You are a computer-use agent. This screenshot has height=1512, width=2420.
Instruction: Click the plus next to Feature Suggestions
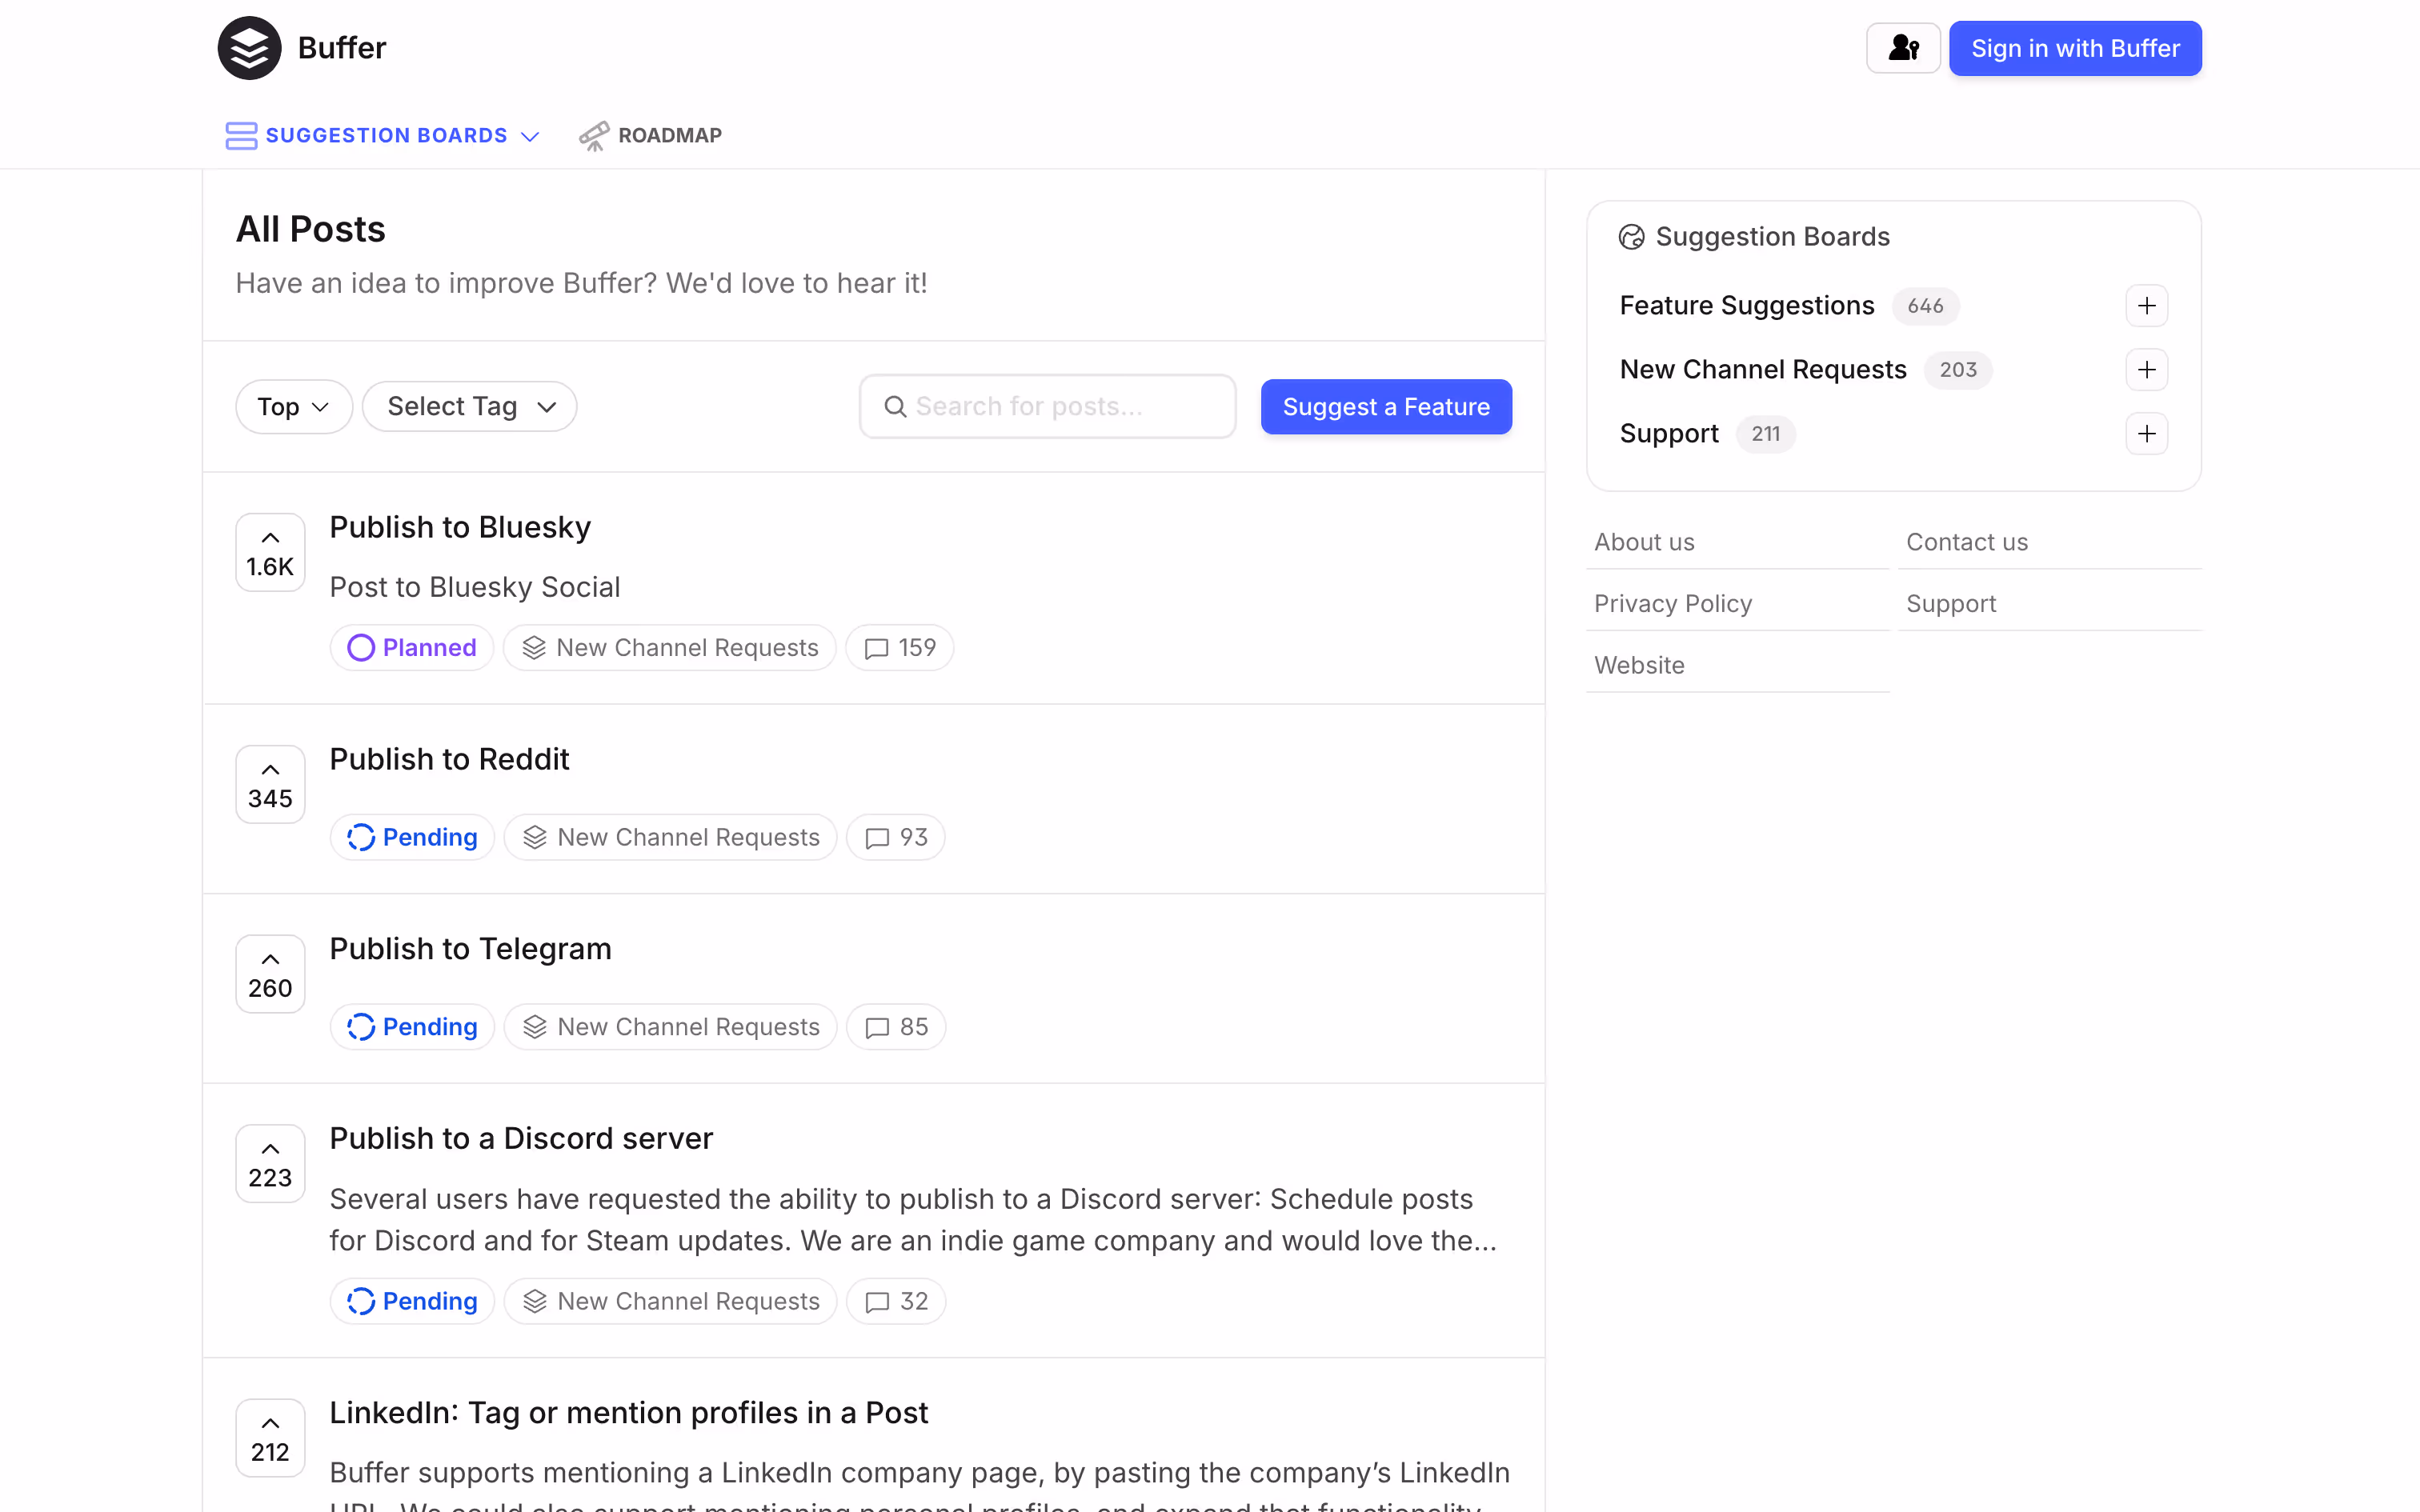[x=2146, y=306]
